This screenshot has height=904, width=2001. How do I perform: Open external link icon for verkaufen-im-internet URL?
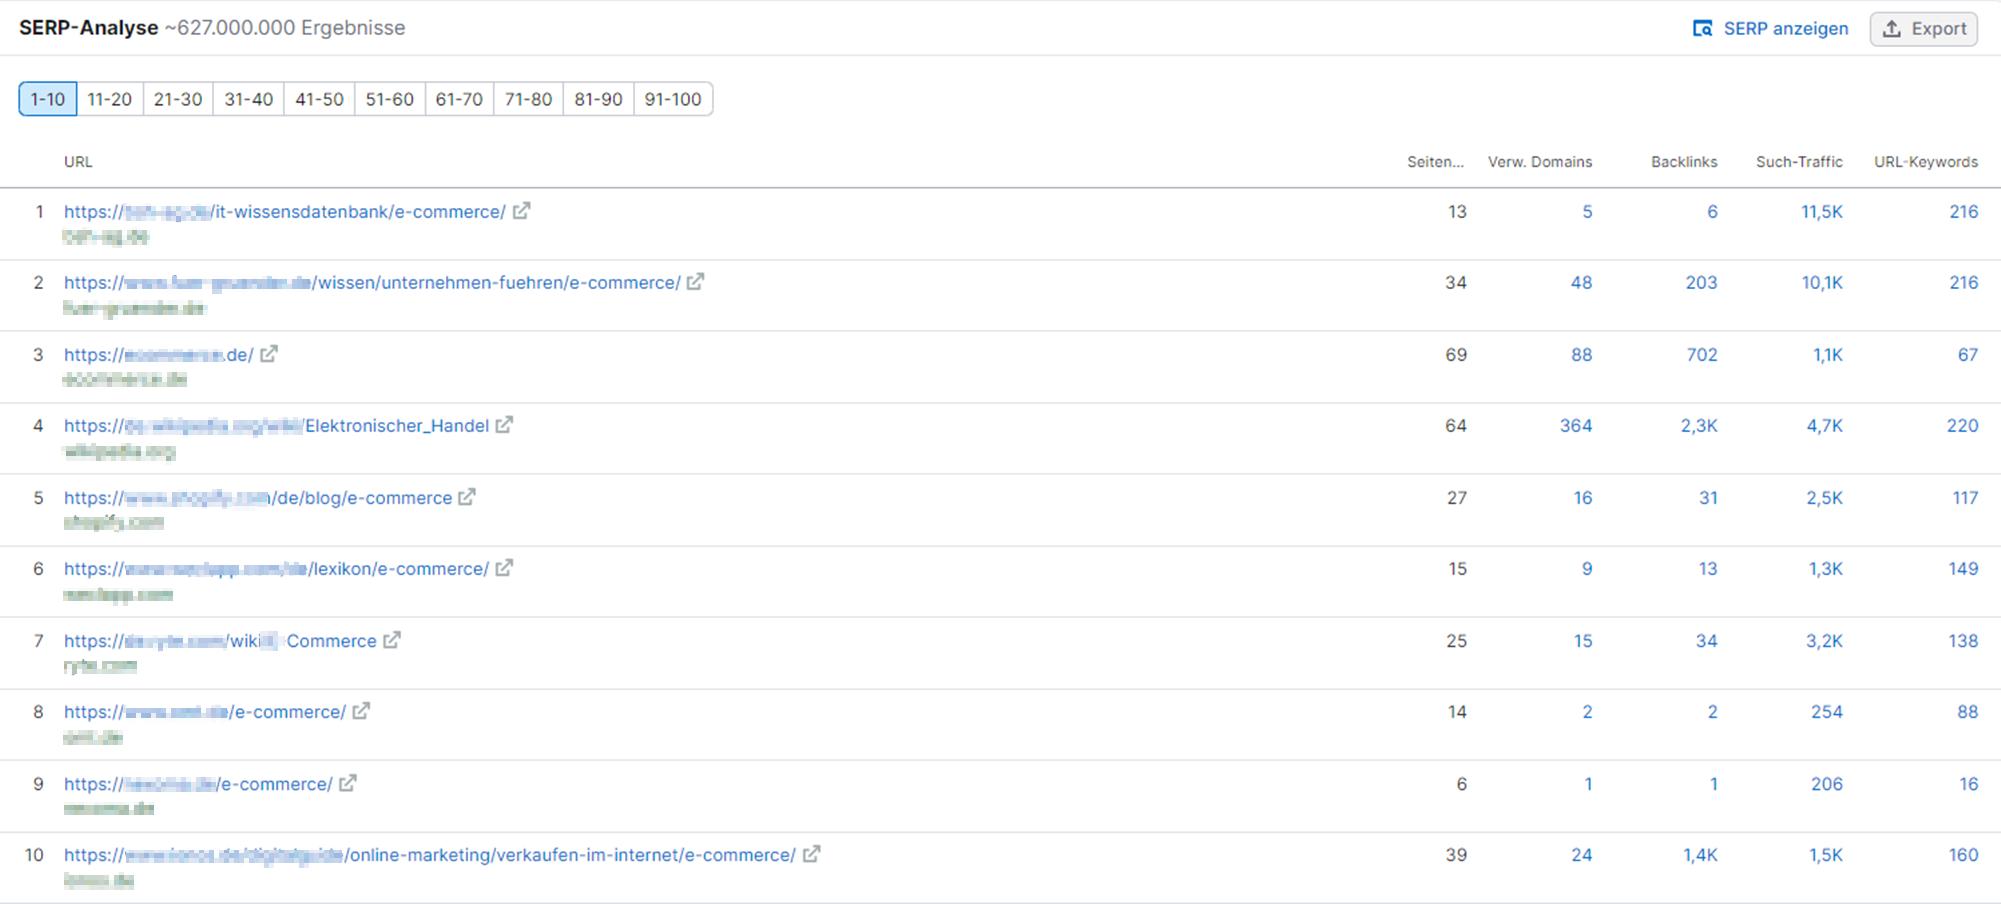[x=811, y=854]
